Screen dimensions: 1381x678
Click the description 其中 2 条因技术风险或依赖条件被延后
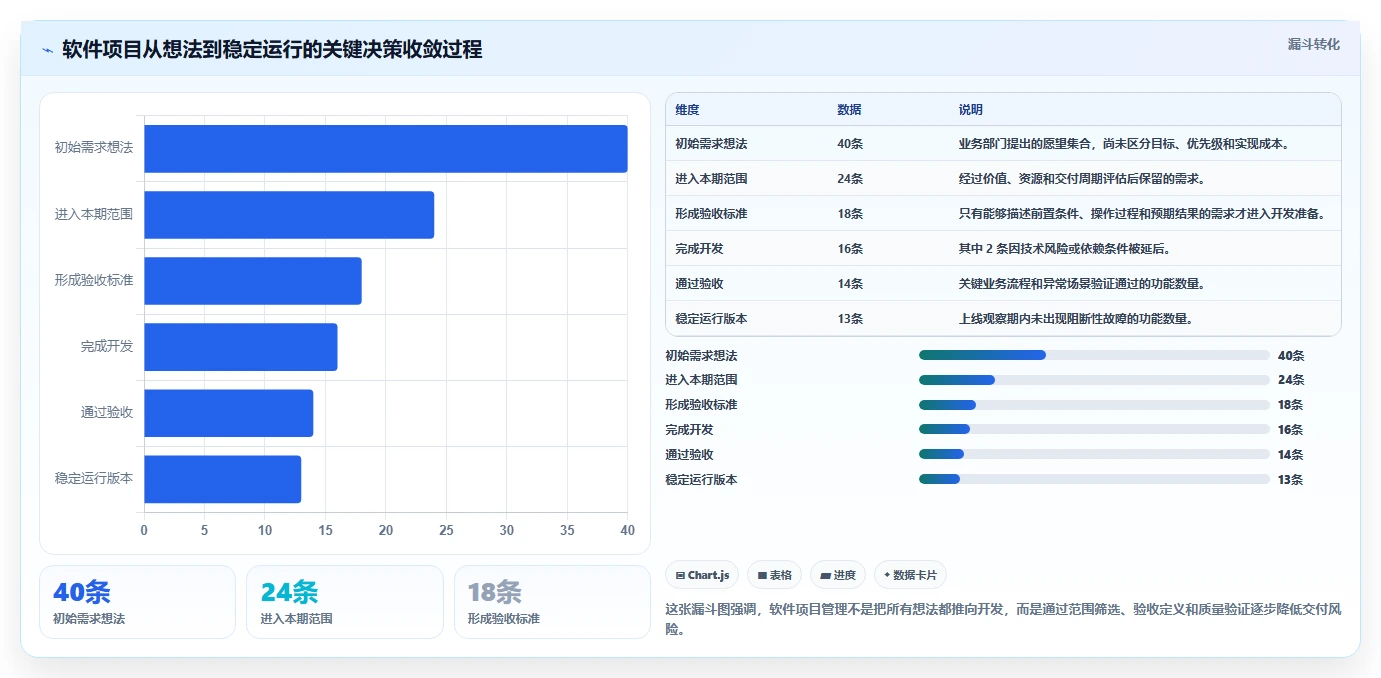(x=1064, y=249)
